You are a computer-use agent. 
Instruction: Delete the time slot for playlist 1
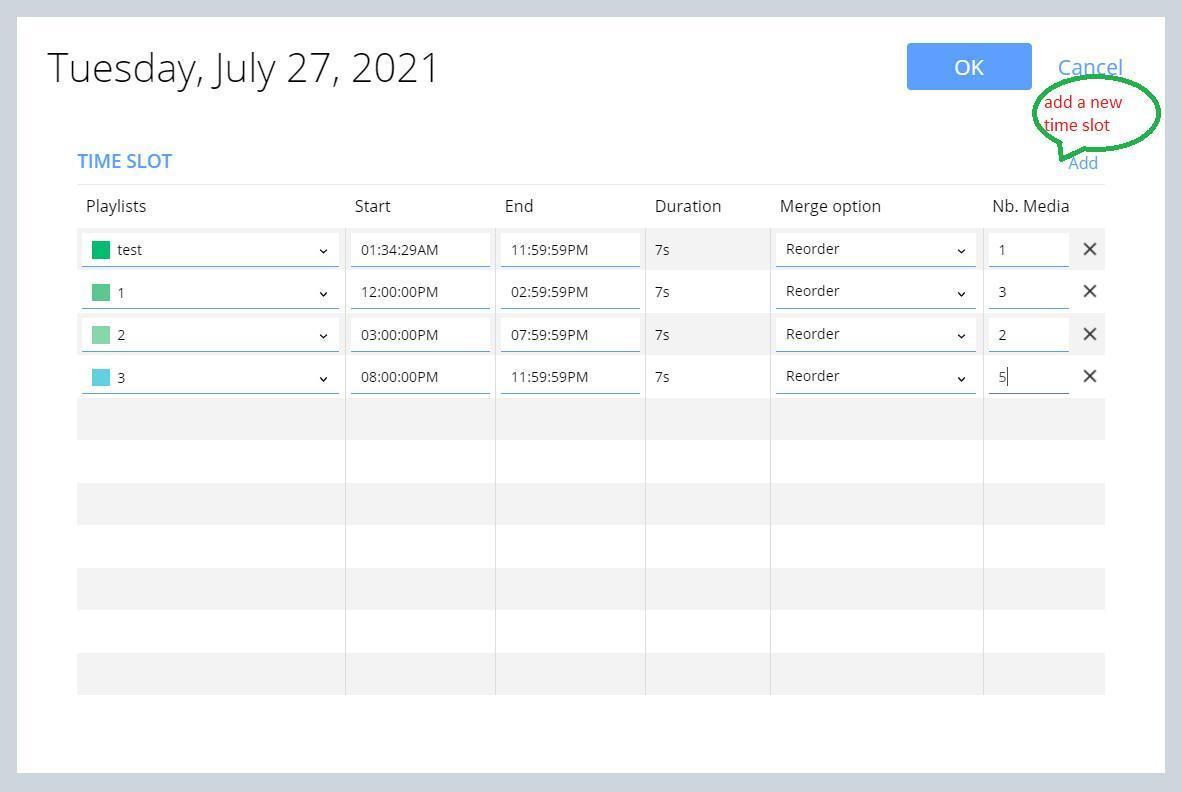(1089, 292)
